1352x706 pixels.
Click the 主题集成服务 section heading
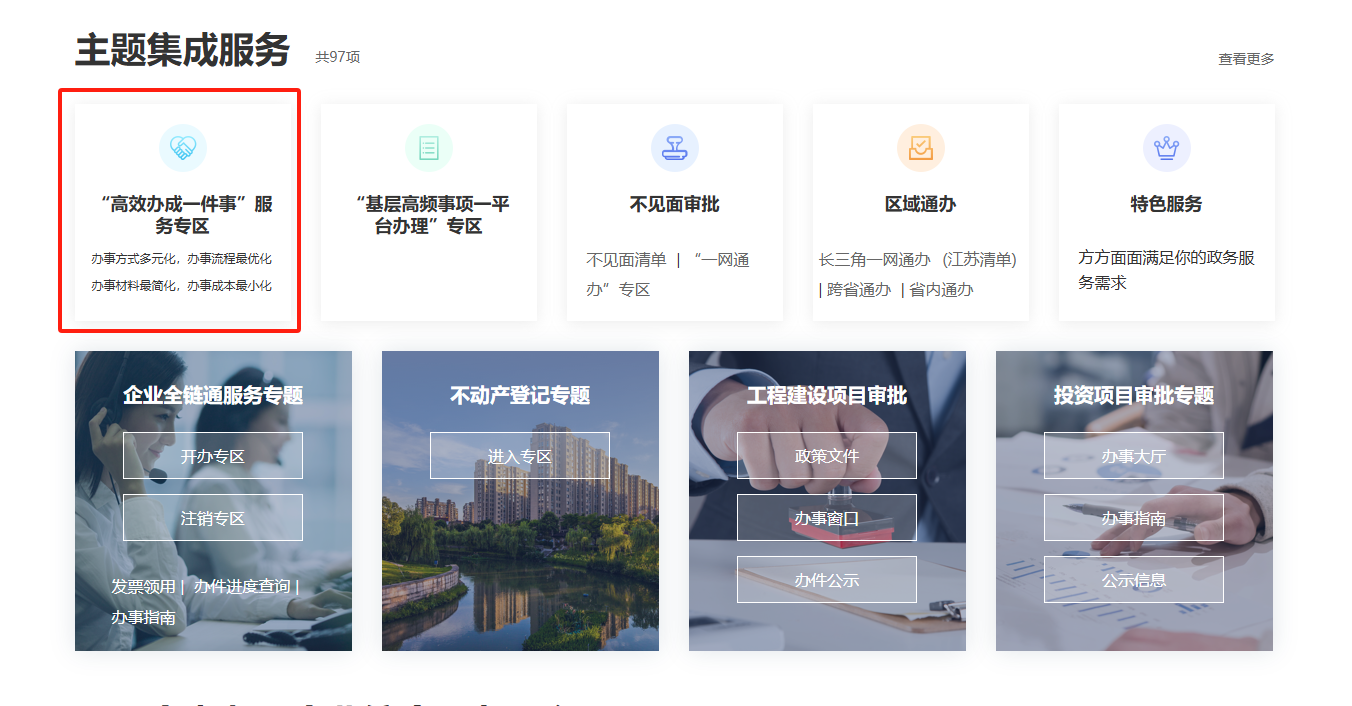(x=182, y=50)
